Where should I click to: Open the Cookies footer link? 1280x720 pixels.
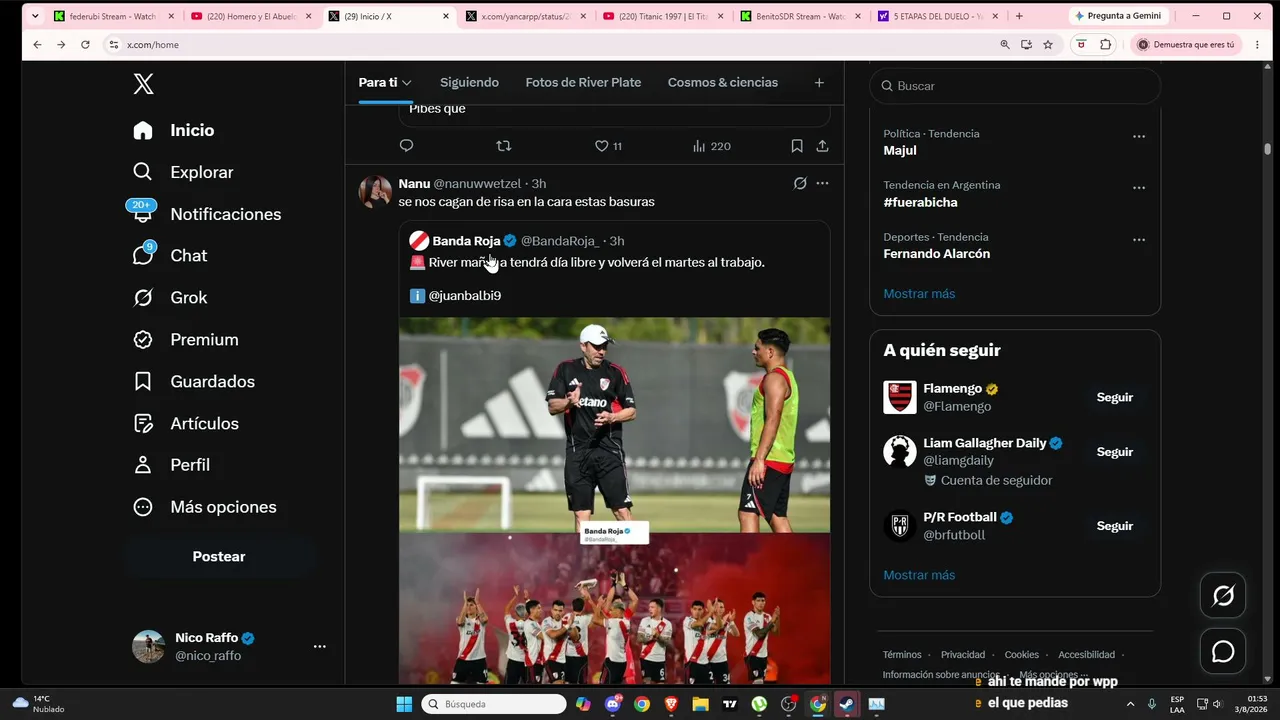tap(1022, 655)
